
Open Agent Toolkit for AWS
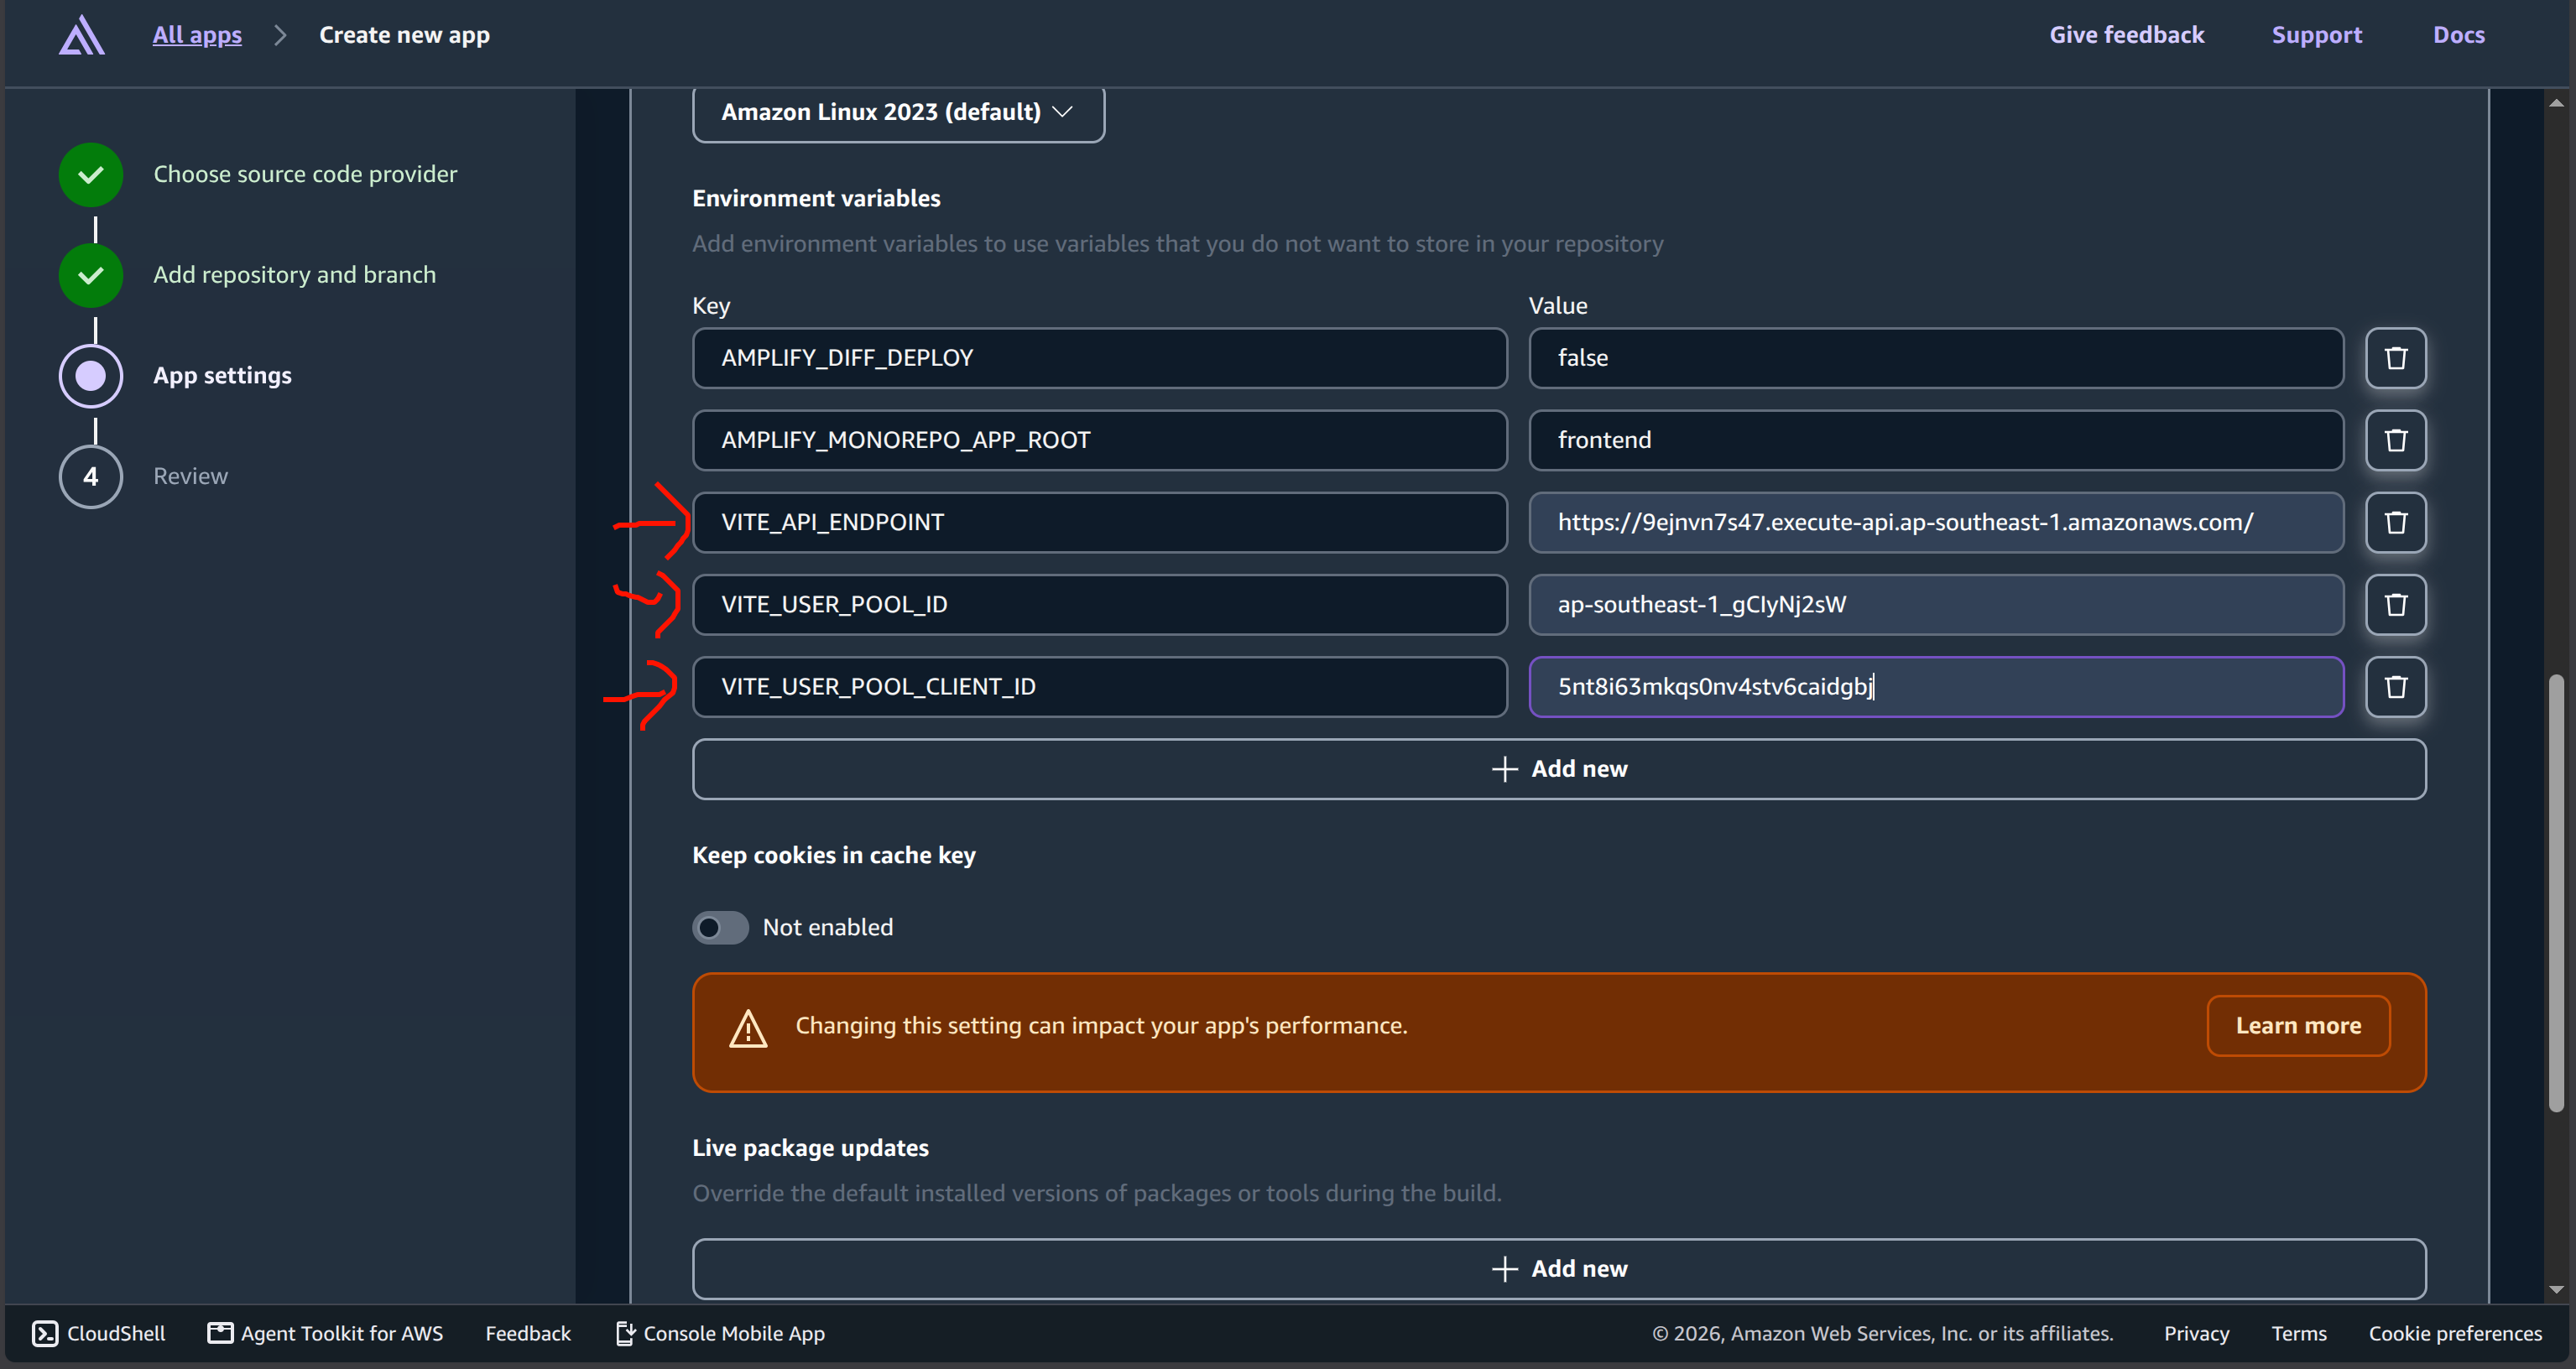pyautogui.click(x=325, y=1333)
